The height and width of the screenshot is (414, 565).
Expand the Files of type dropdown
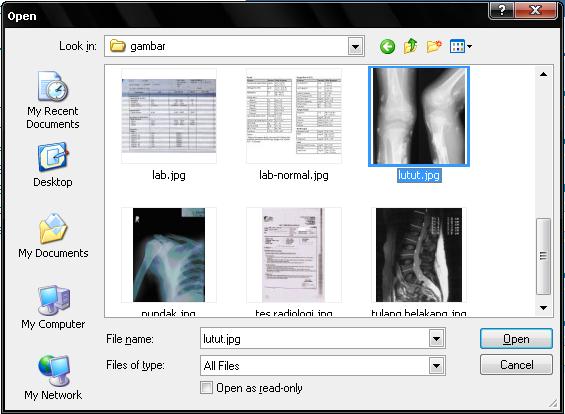click(x=436, y=366)
